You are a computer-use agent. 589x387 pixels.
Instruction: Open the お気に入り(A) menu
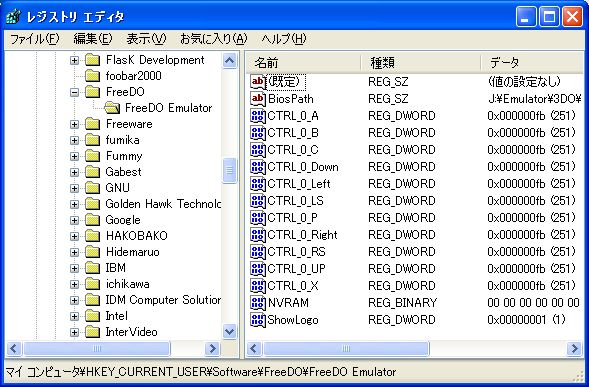pos(213,39)
